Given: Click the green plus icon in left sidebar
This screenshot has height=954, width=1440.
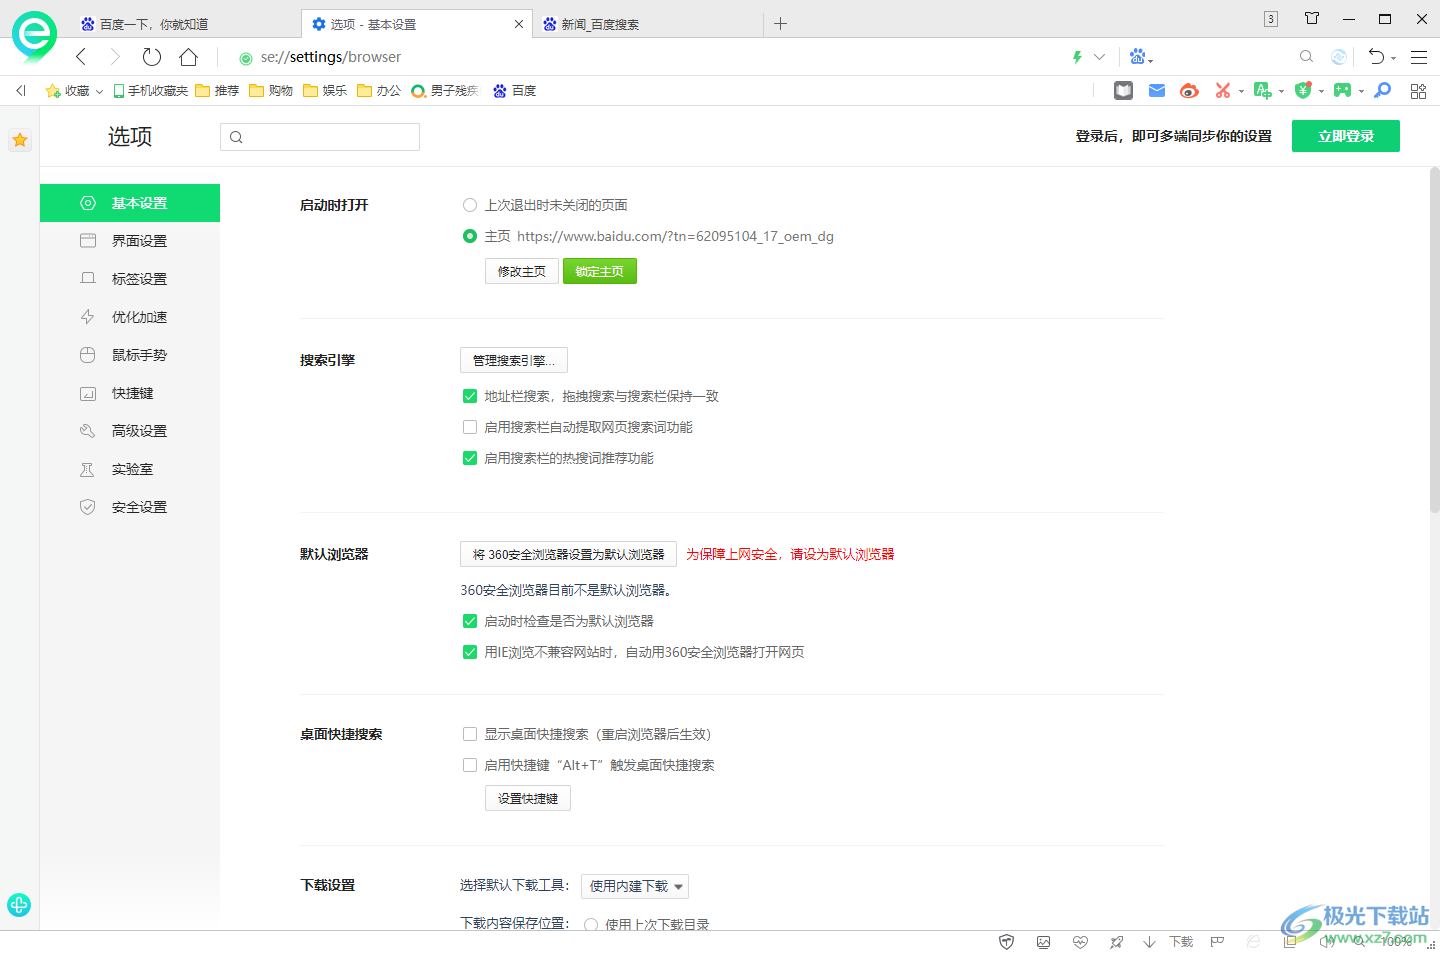Looking at the screenshot, I should (19, 905).
